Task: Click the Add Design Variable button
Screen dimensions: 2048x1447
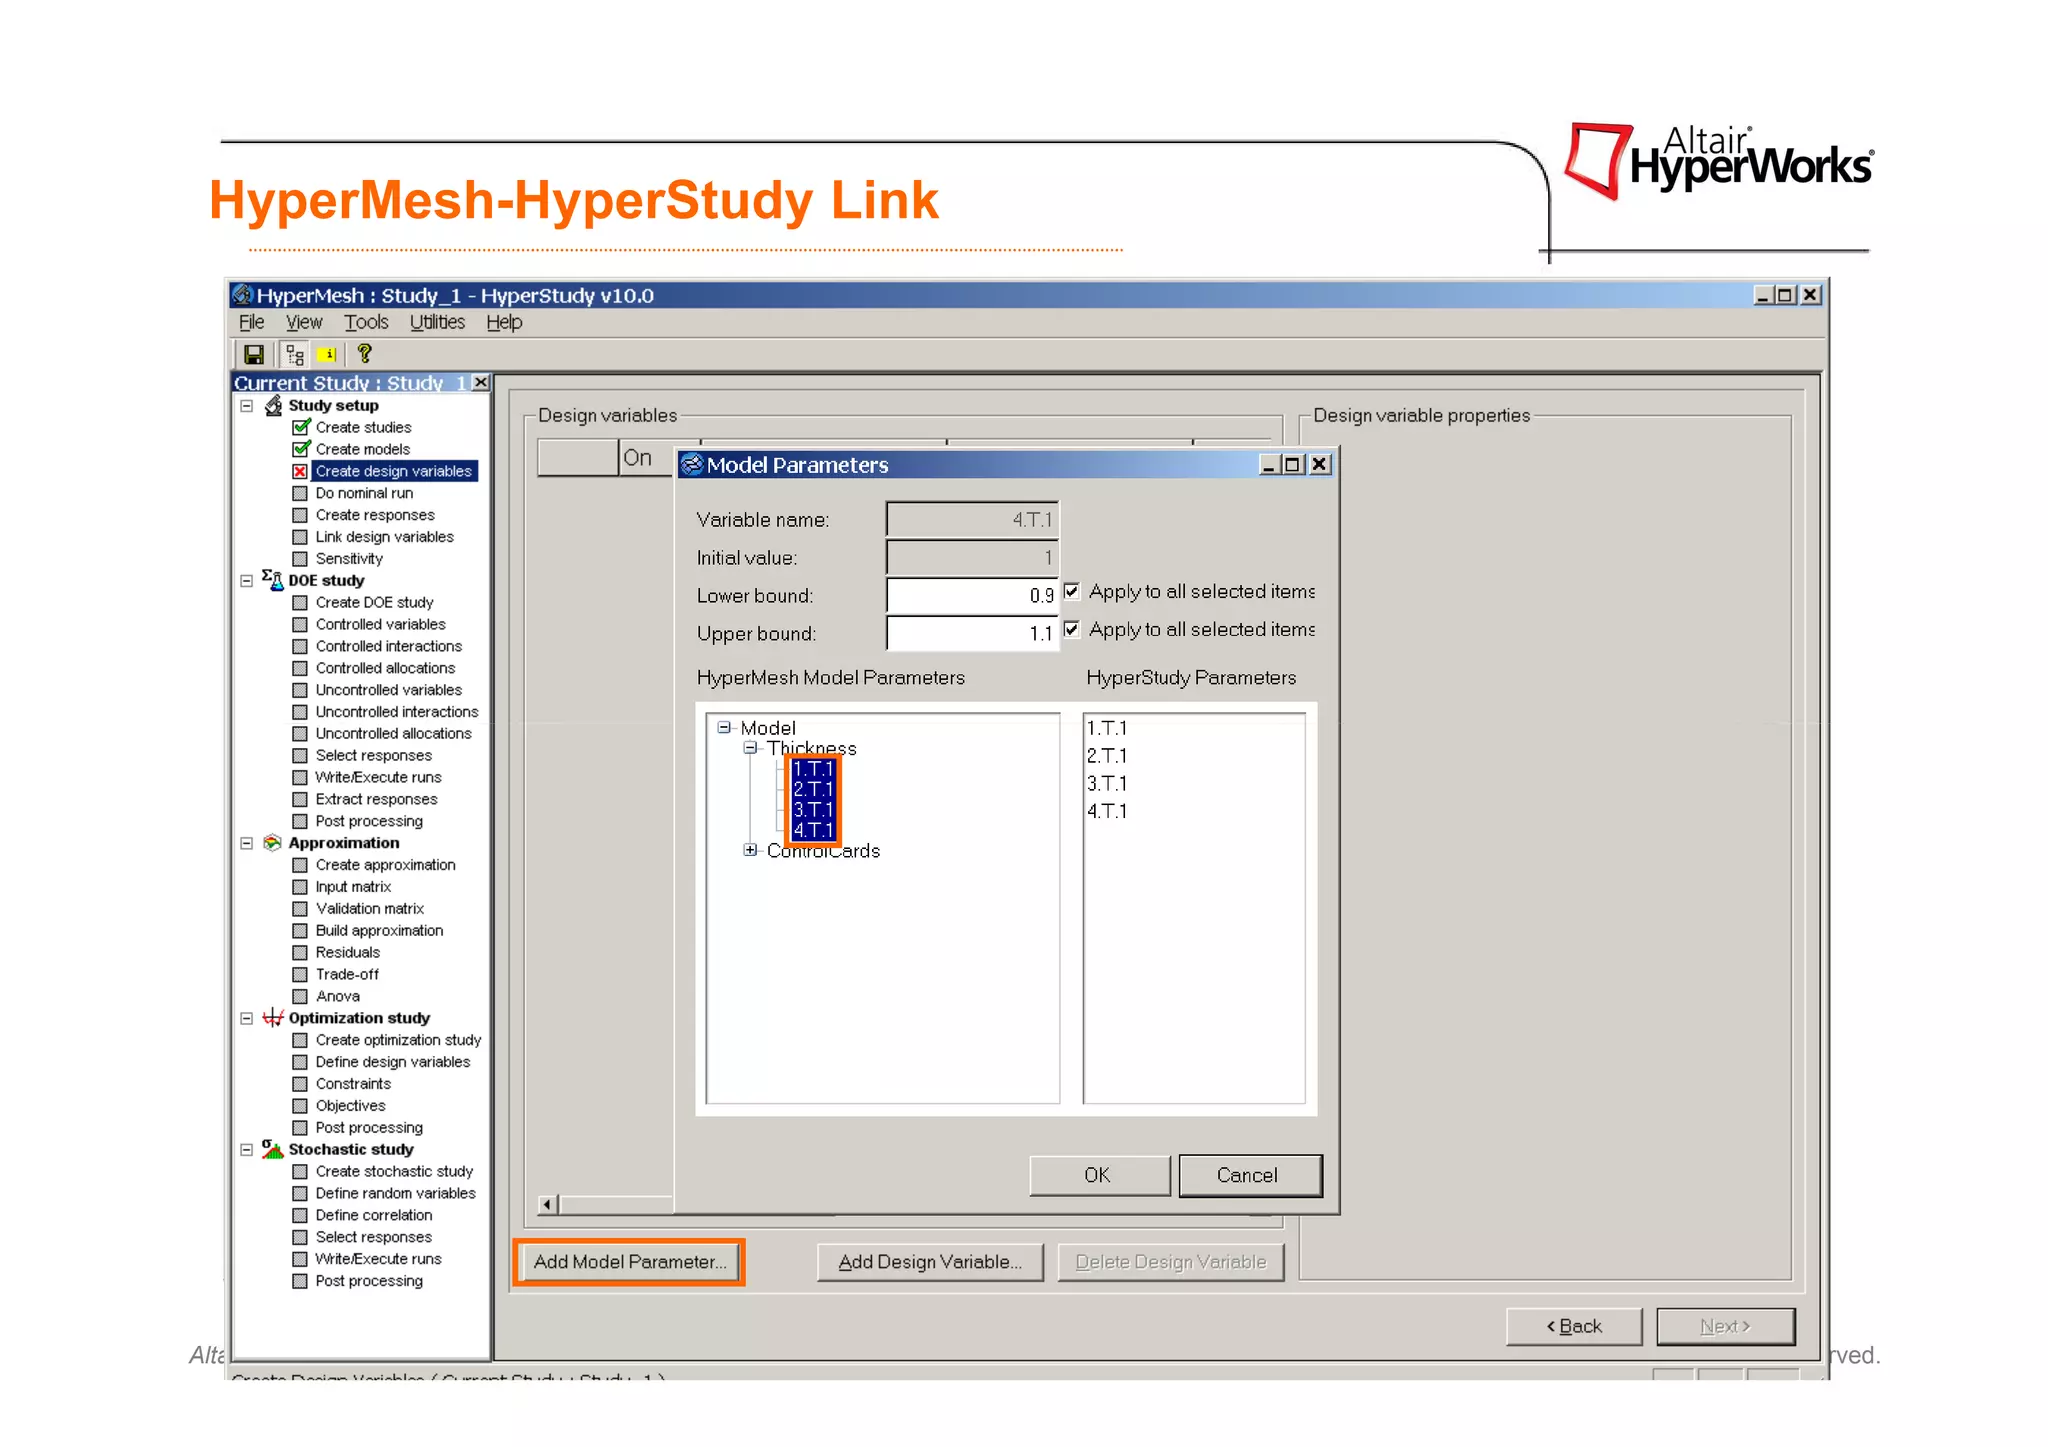Action: coord(930,1262)
